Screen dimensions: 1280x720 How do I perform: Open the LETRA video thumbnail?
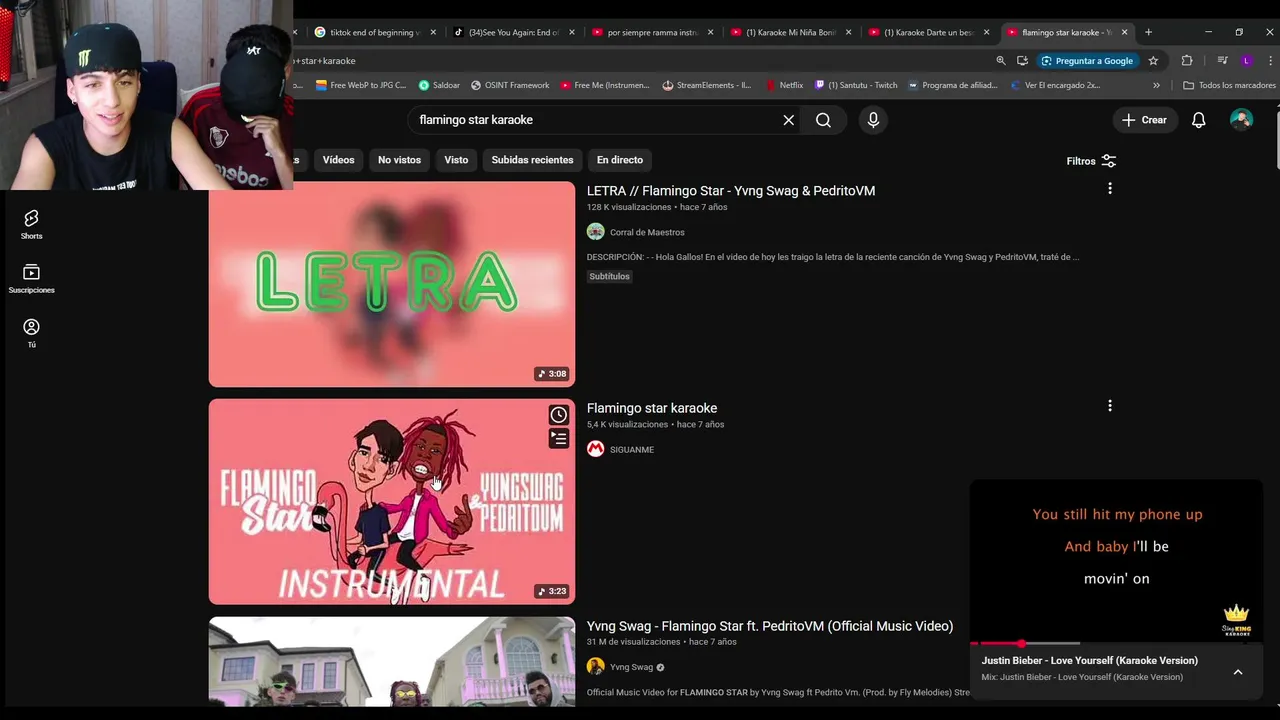392,284
